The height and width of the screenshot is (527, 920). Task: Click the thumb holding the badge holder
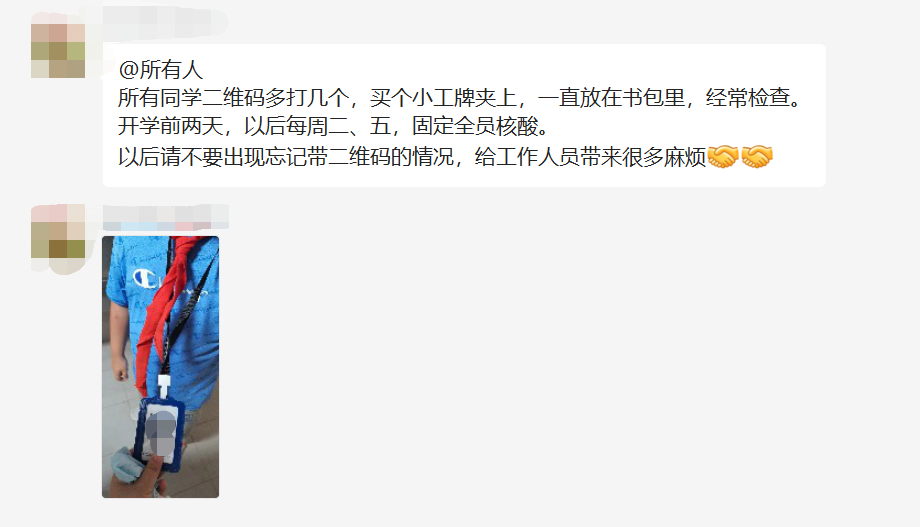coord(154,472)
